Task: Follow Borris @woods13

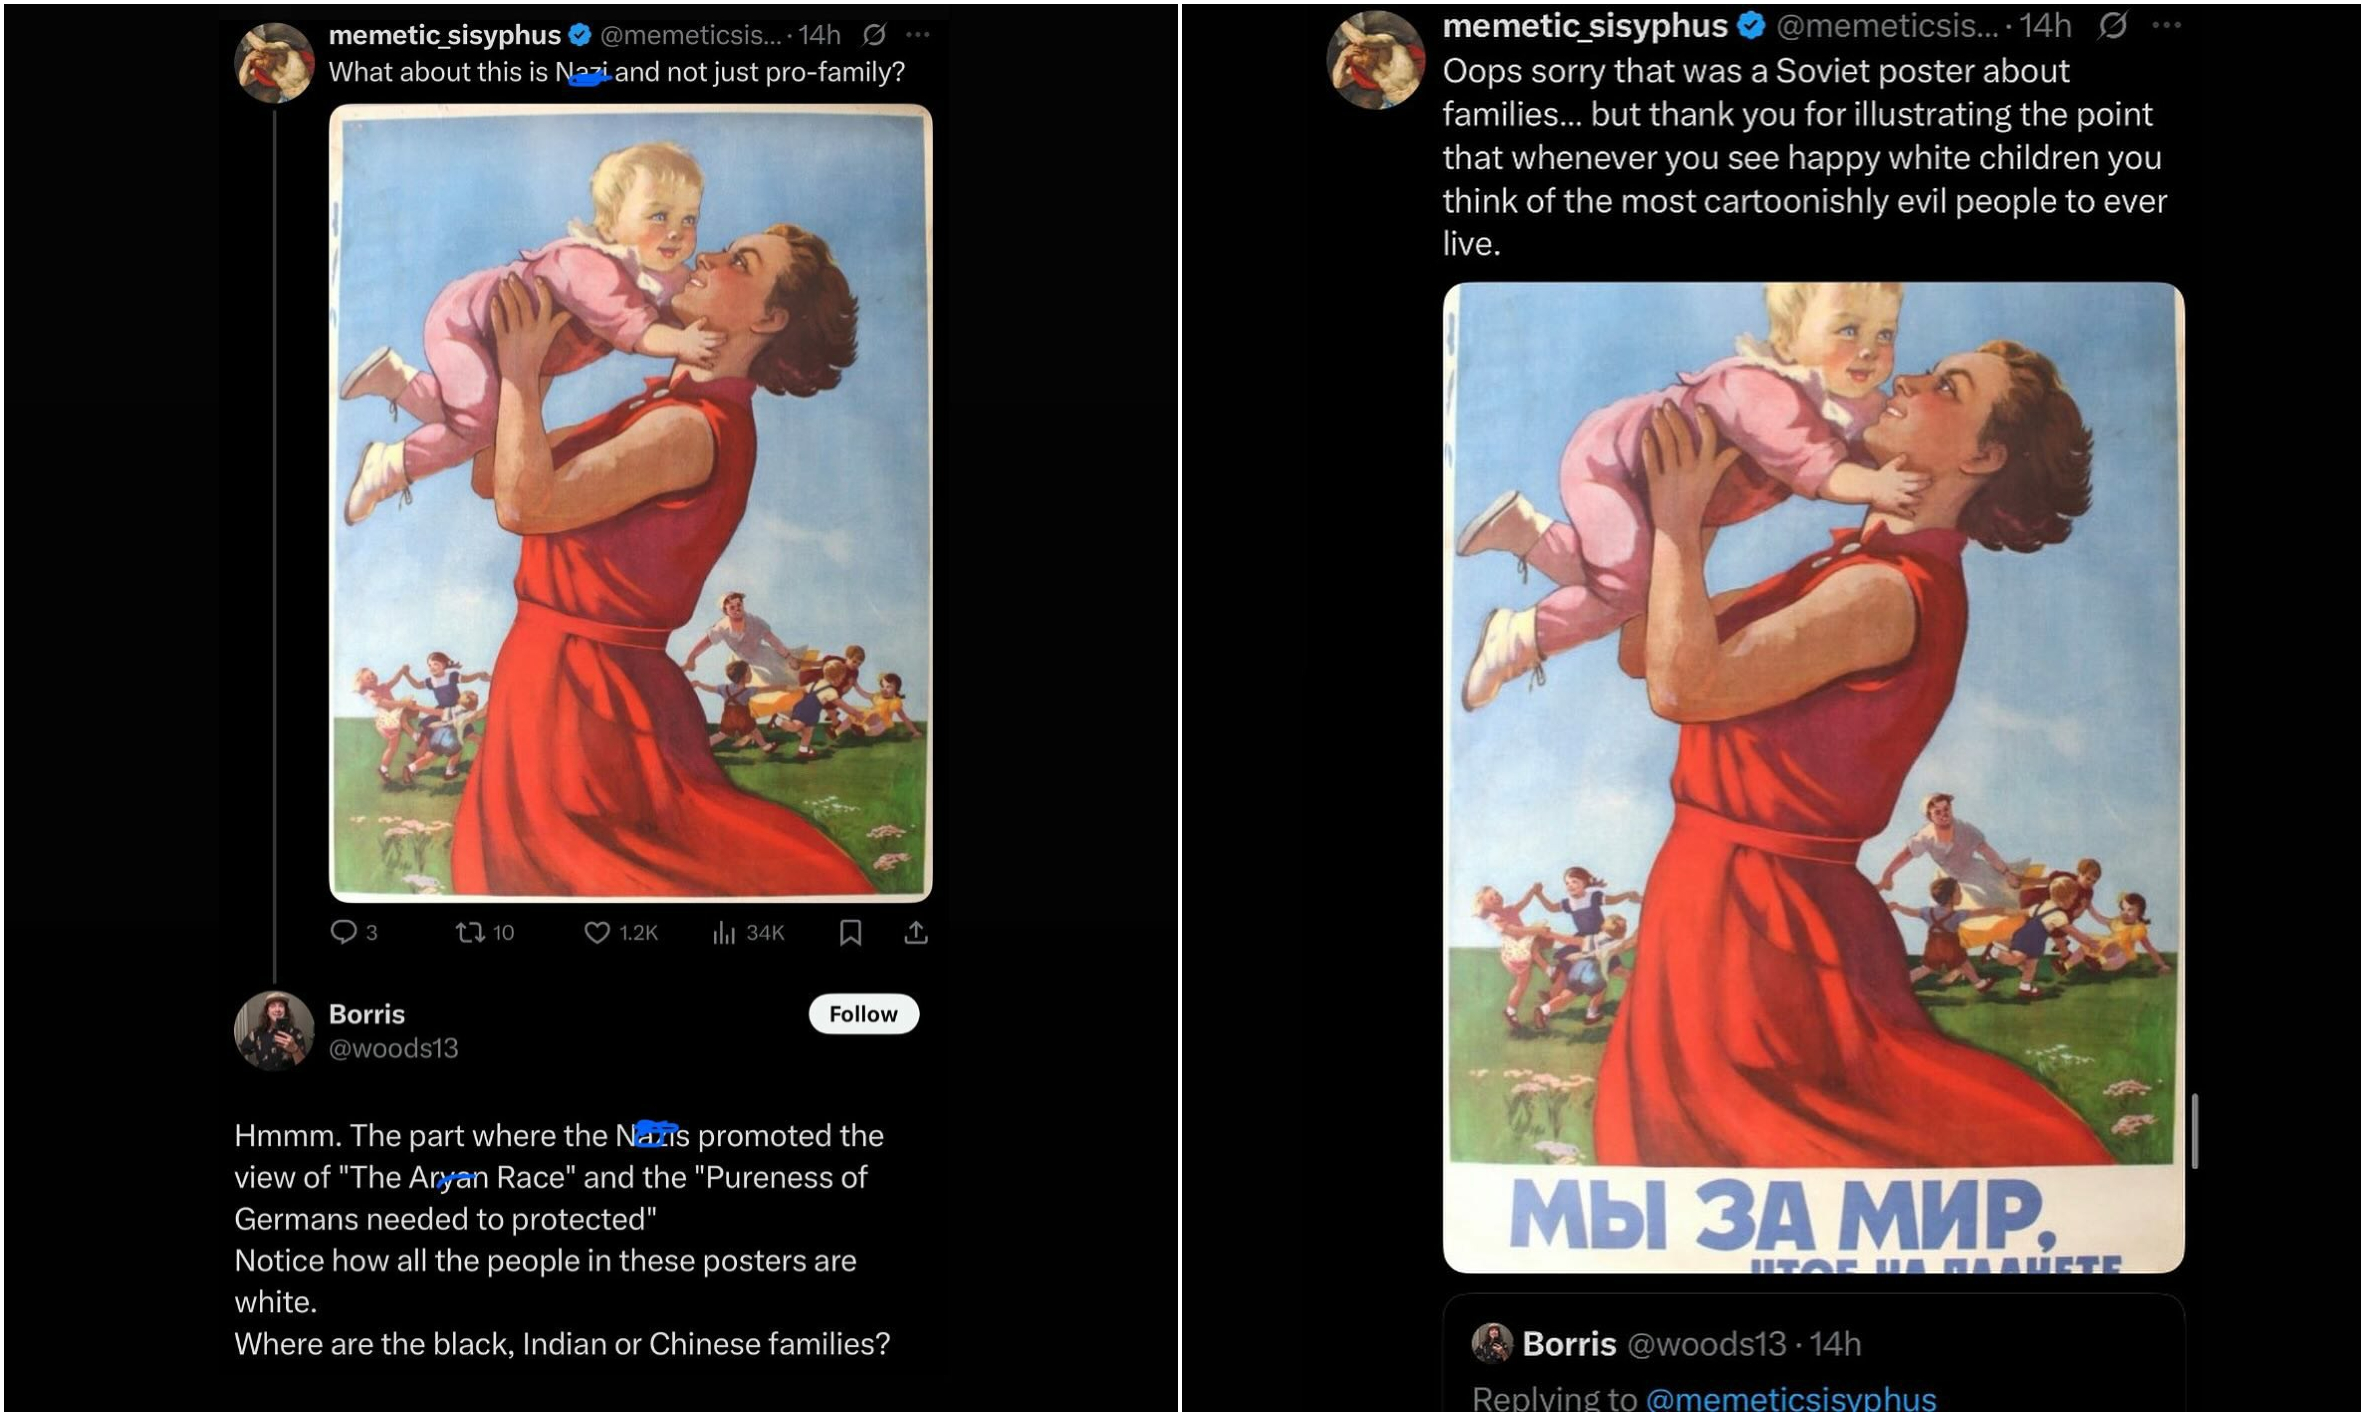Action: point(863,1014)
